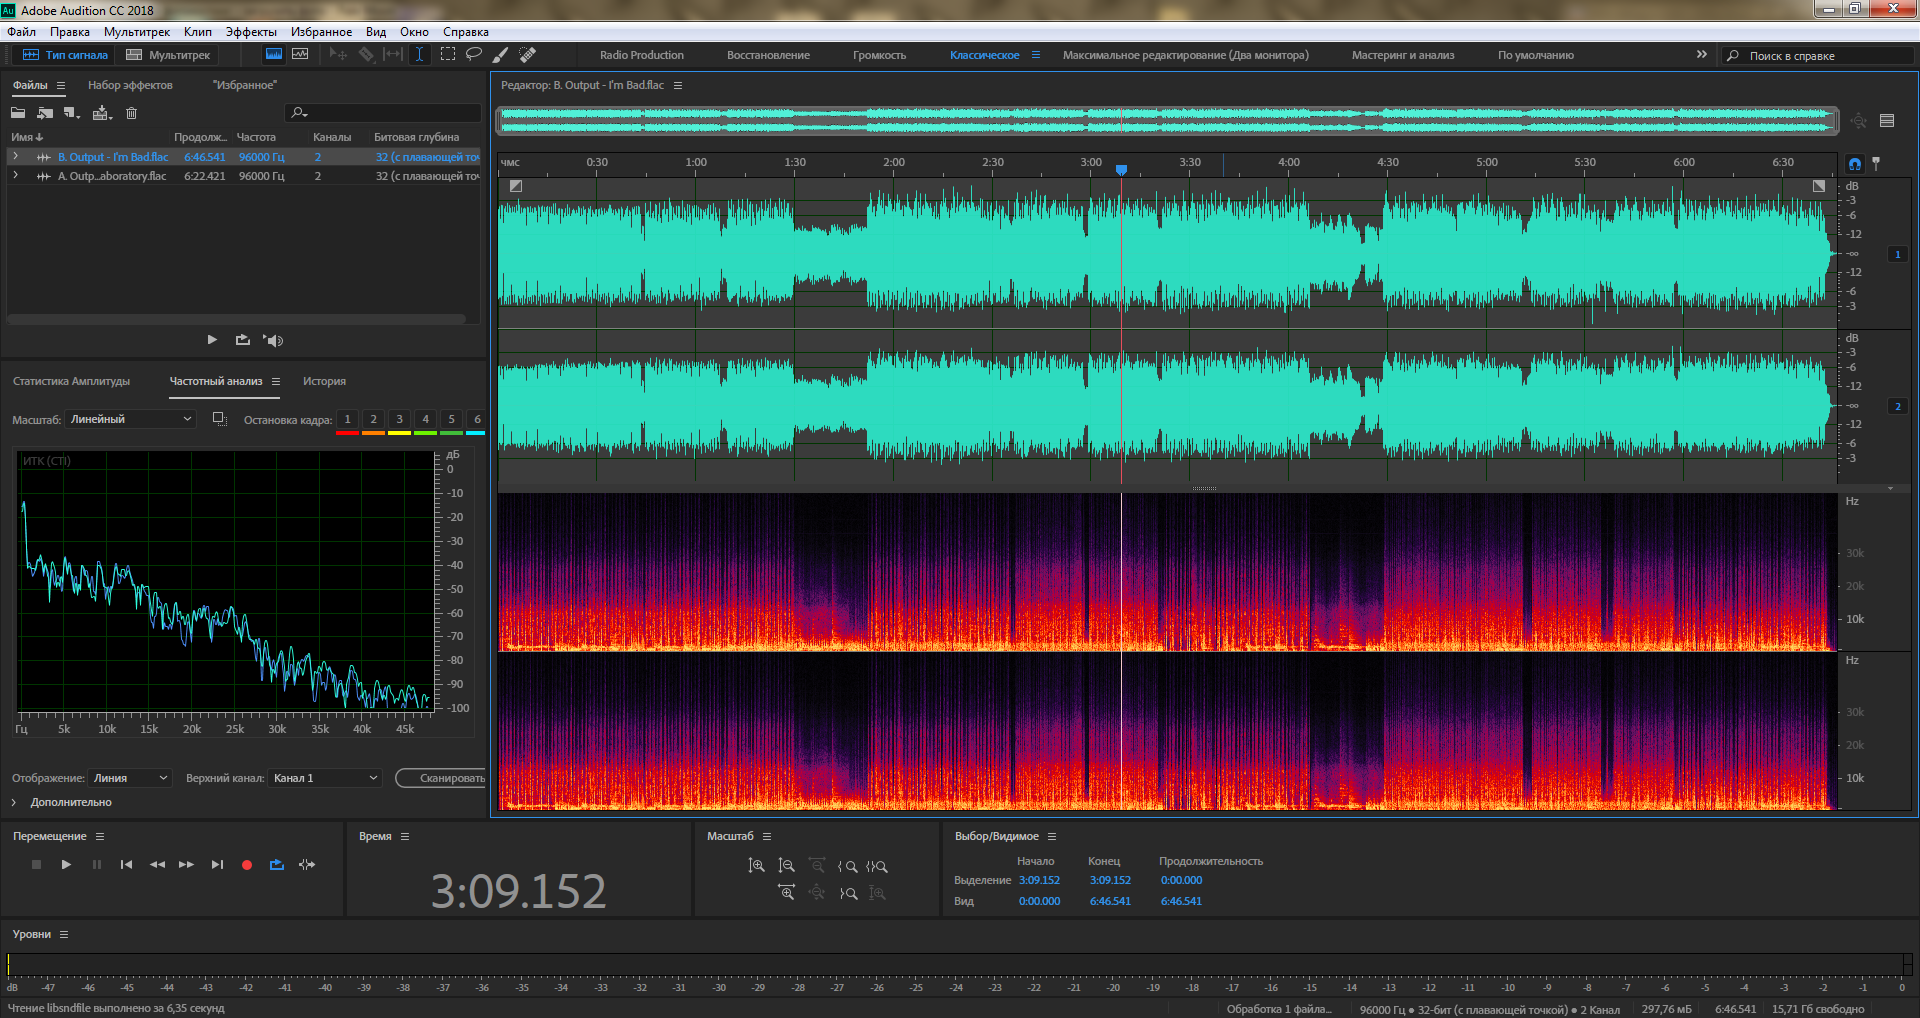The height and width of the screenshot is (1018, 1920).
Task: Open the Масштаб Линейный dropdown
Action: (130, 419)
